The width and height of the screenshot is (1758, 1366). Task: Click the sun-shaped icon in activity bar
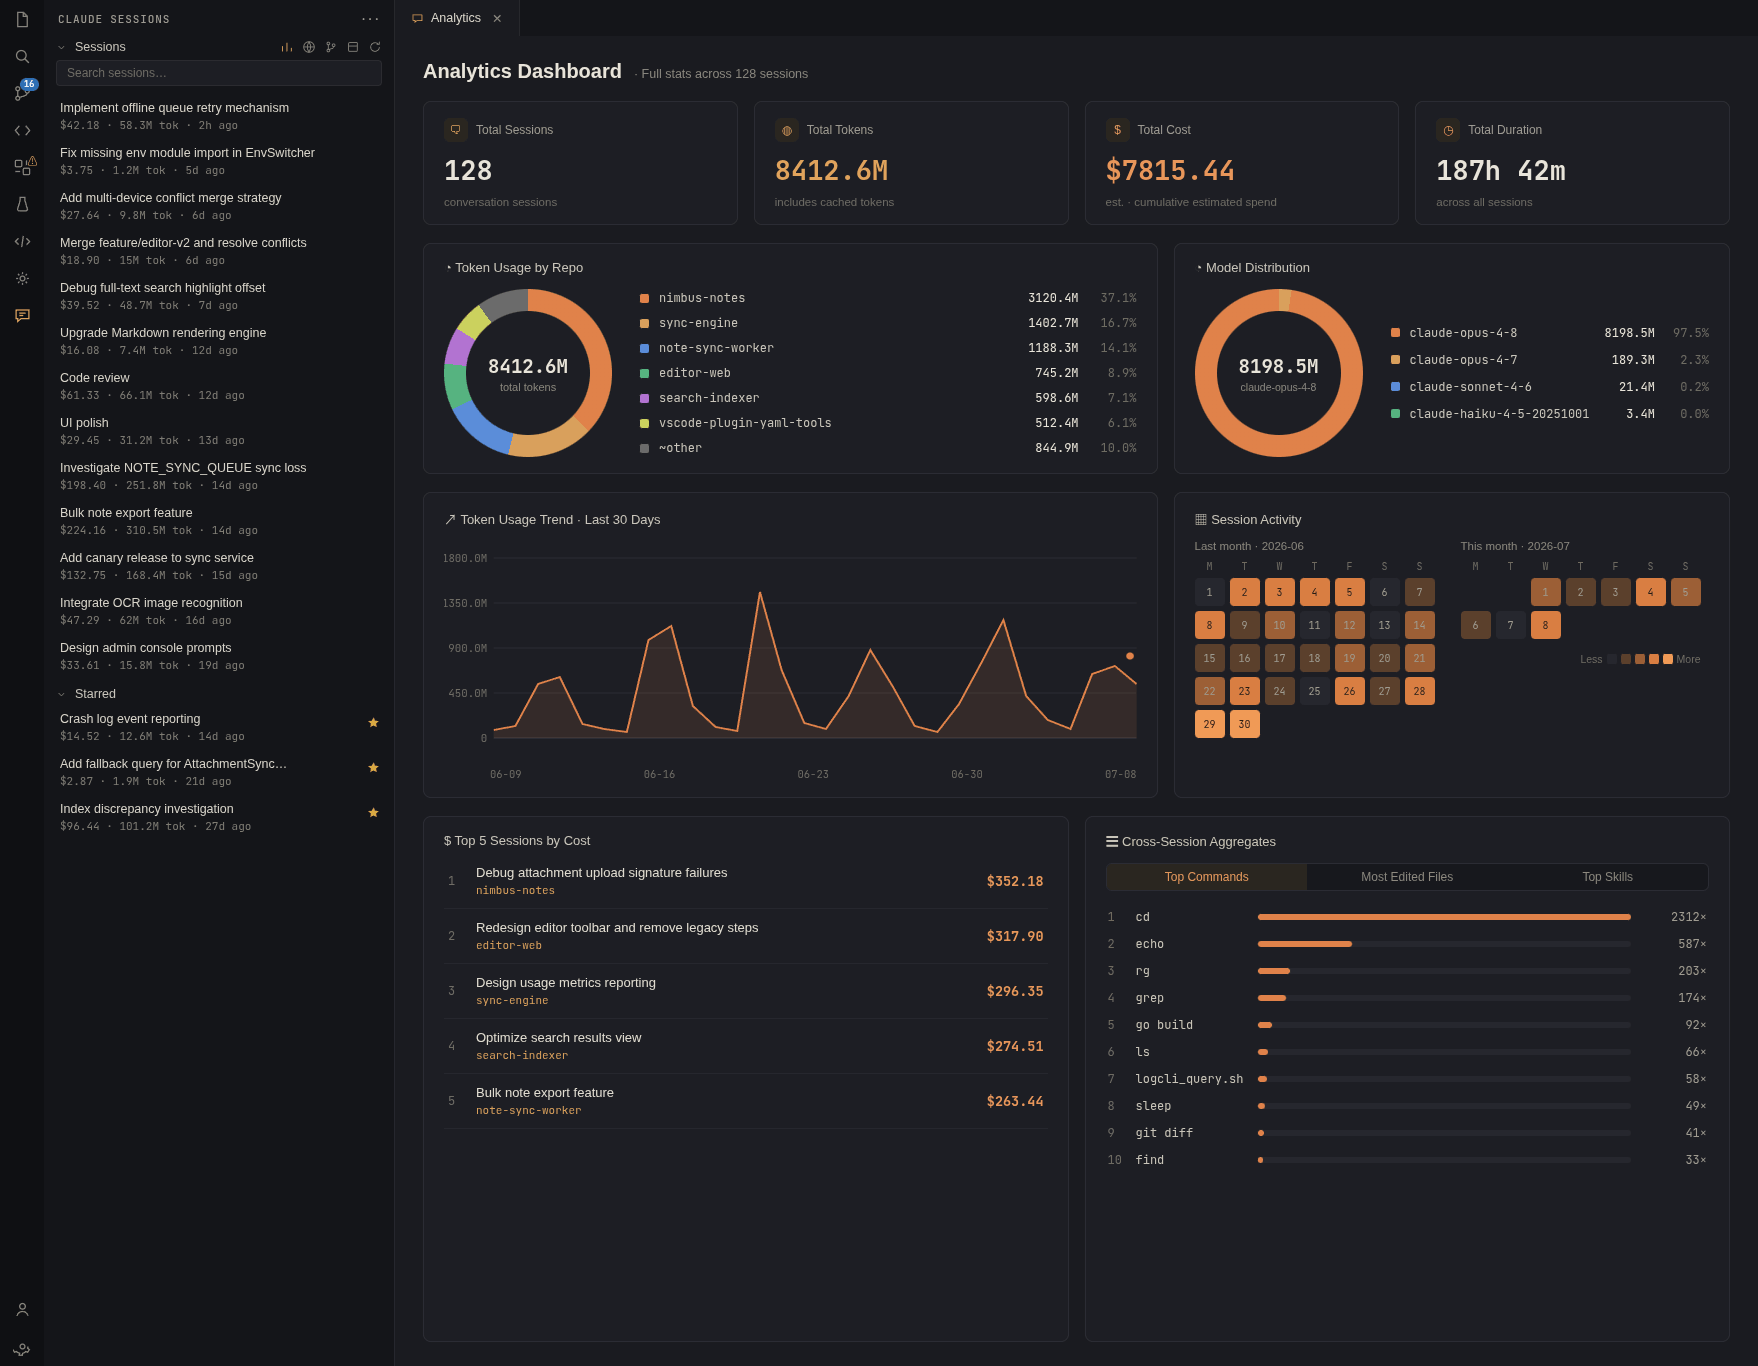pos(22,278)
